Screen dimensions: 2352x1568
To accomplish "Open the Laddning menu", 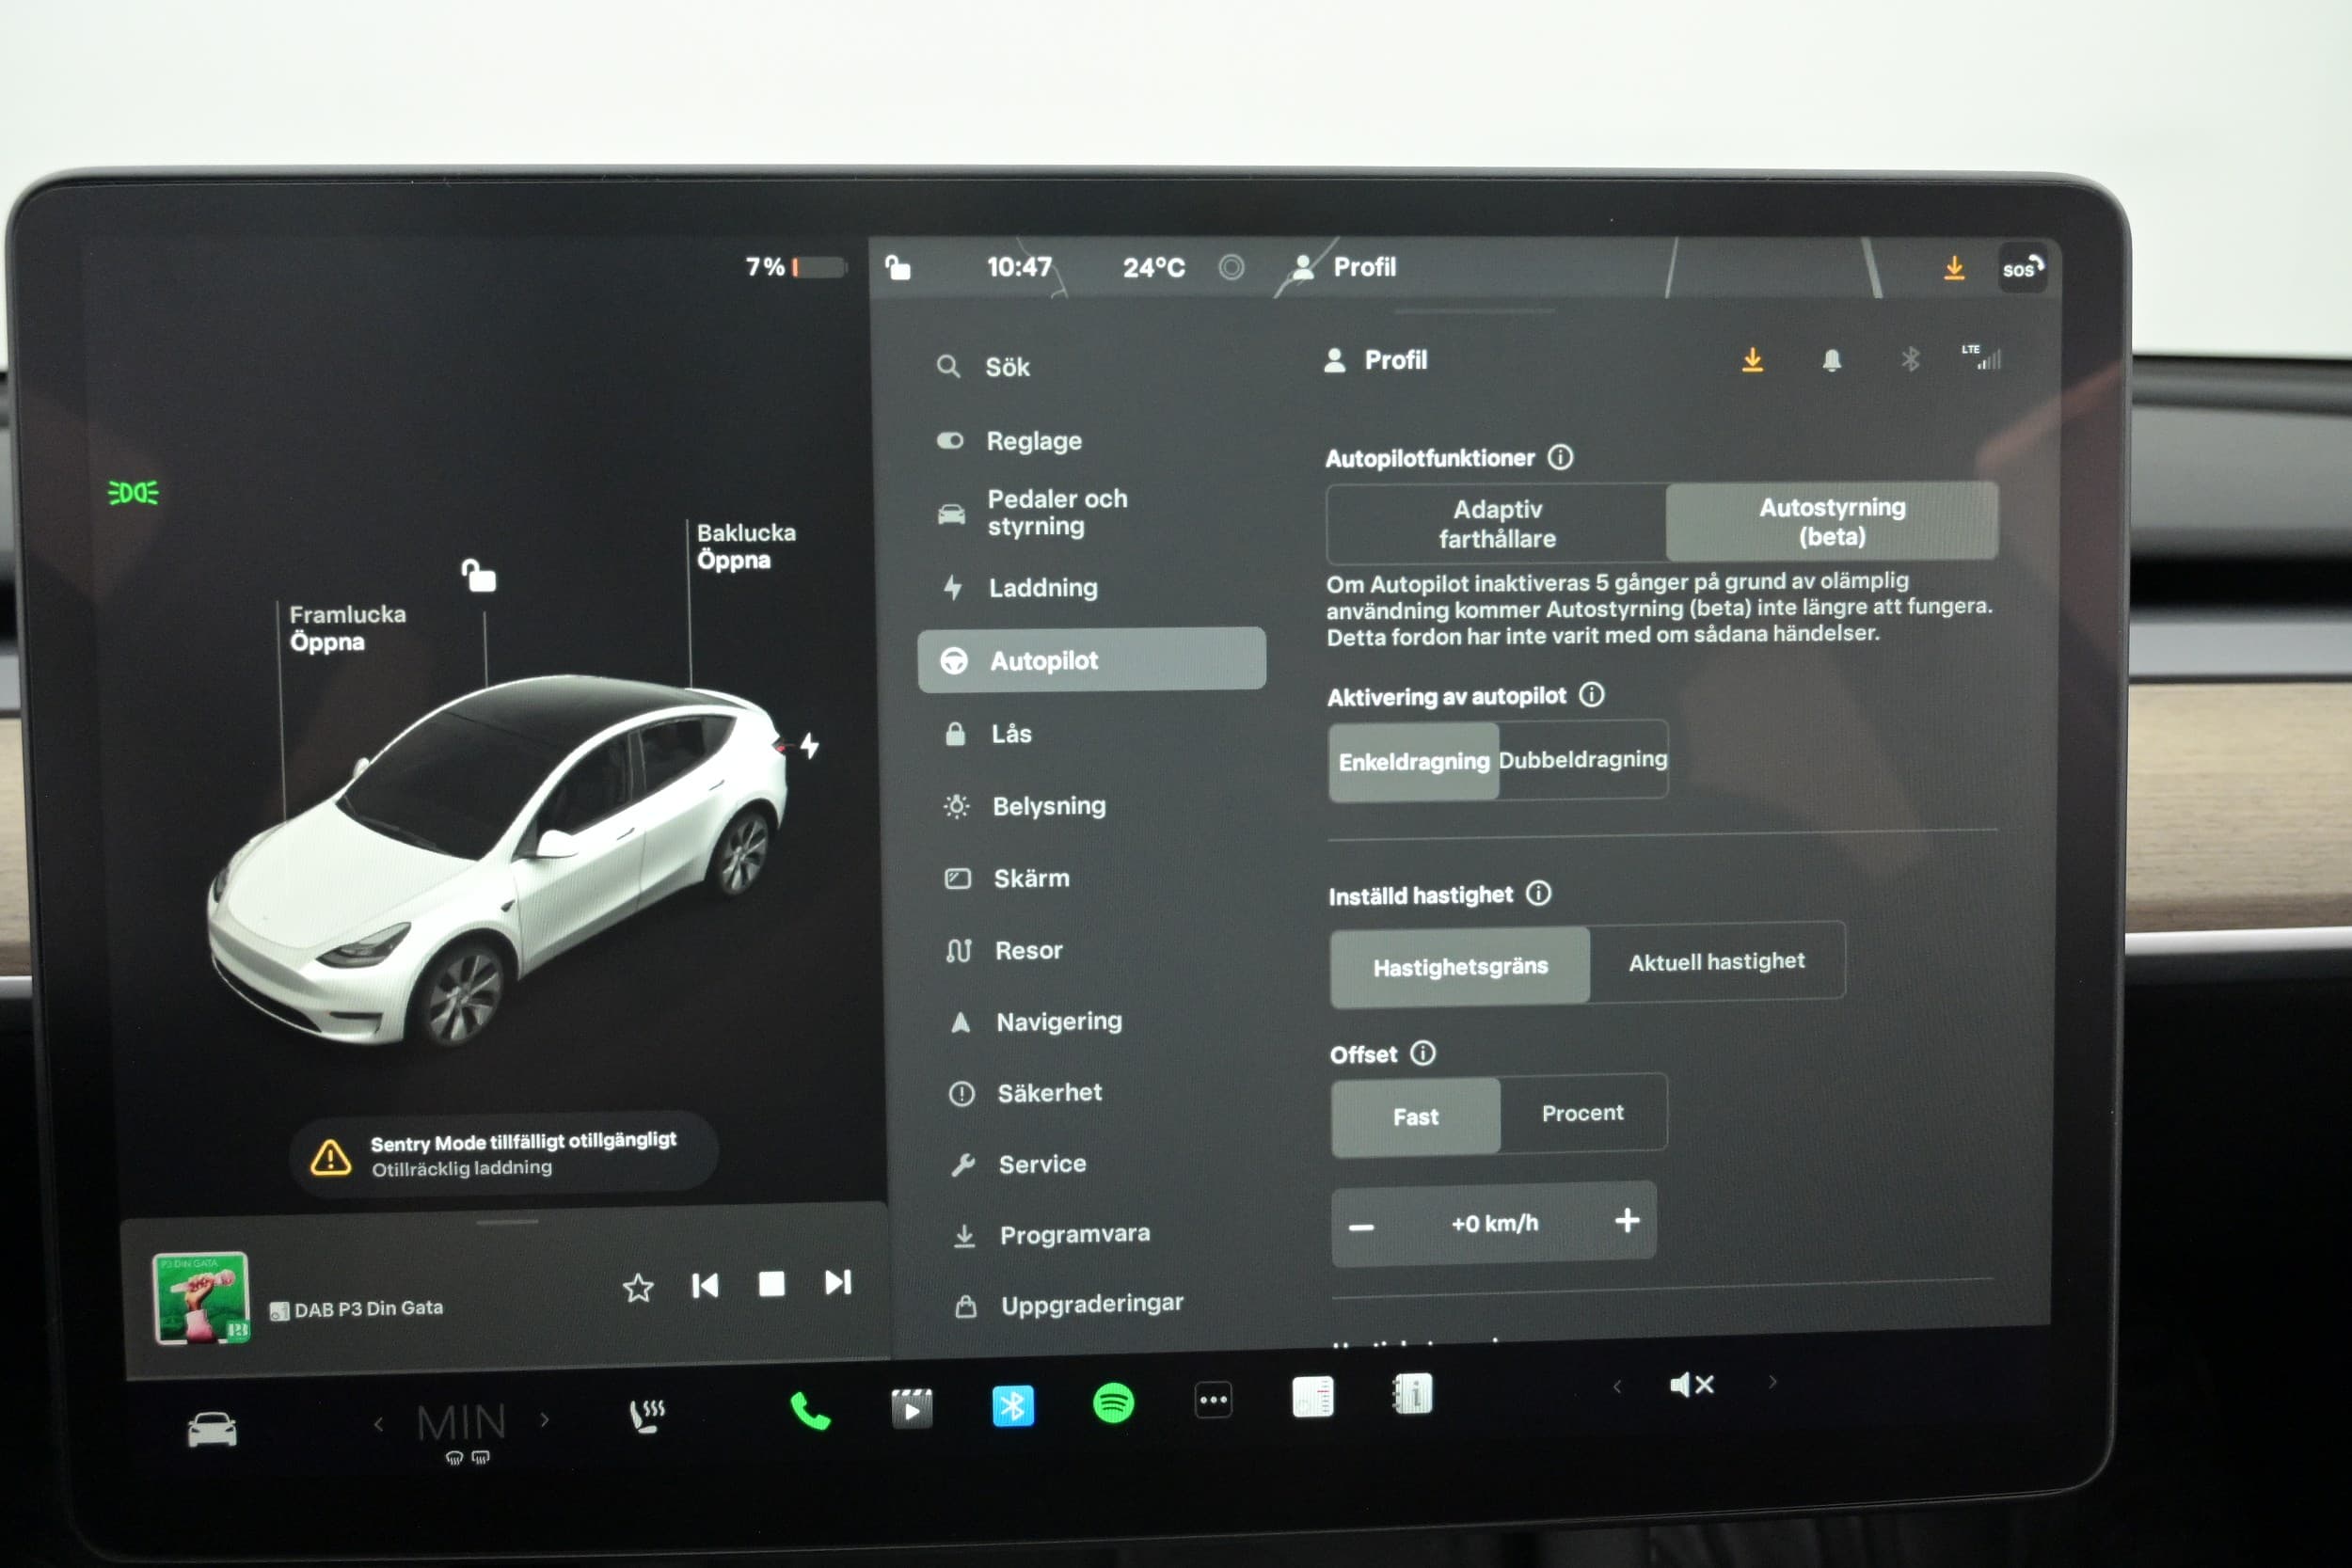I will pyautogui.click(x=1042, y=588).
